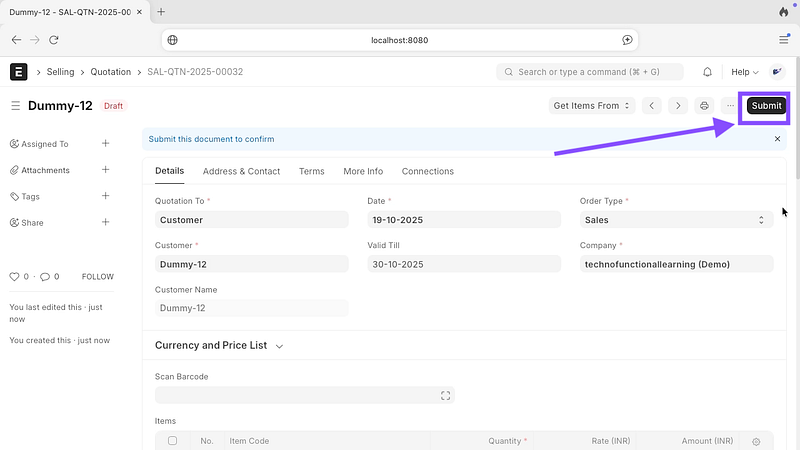Navigate to Quotation breadcrumb link
This screenshot has width=800, height=450.
coord(111,72)
